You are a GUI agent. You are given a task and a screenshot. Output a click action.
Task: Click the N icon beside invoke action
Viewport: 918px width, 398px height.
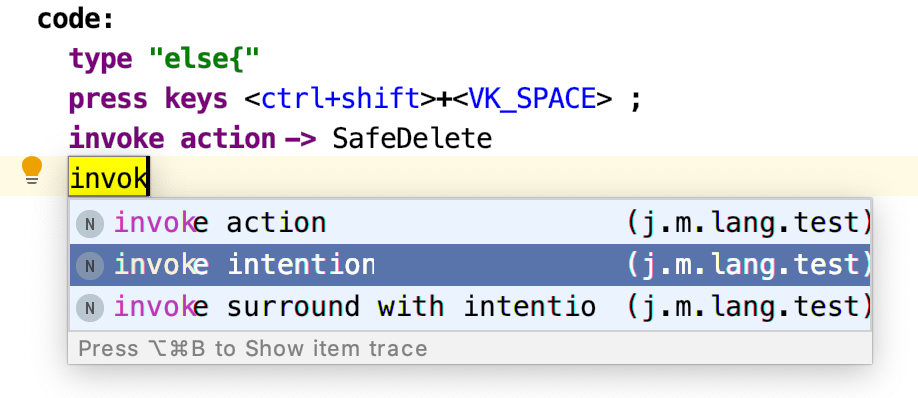pos(90,224)
